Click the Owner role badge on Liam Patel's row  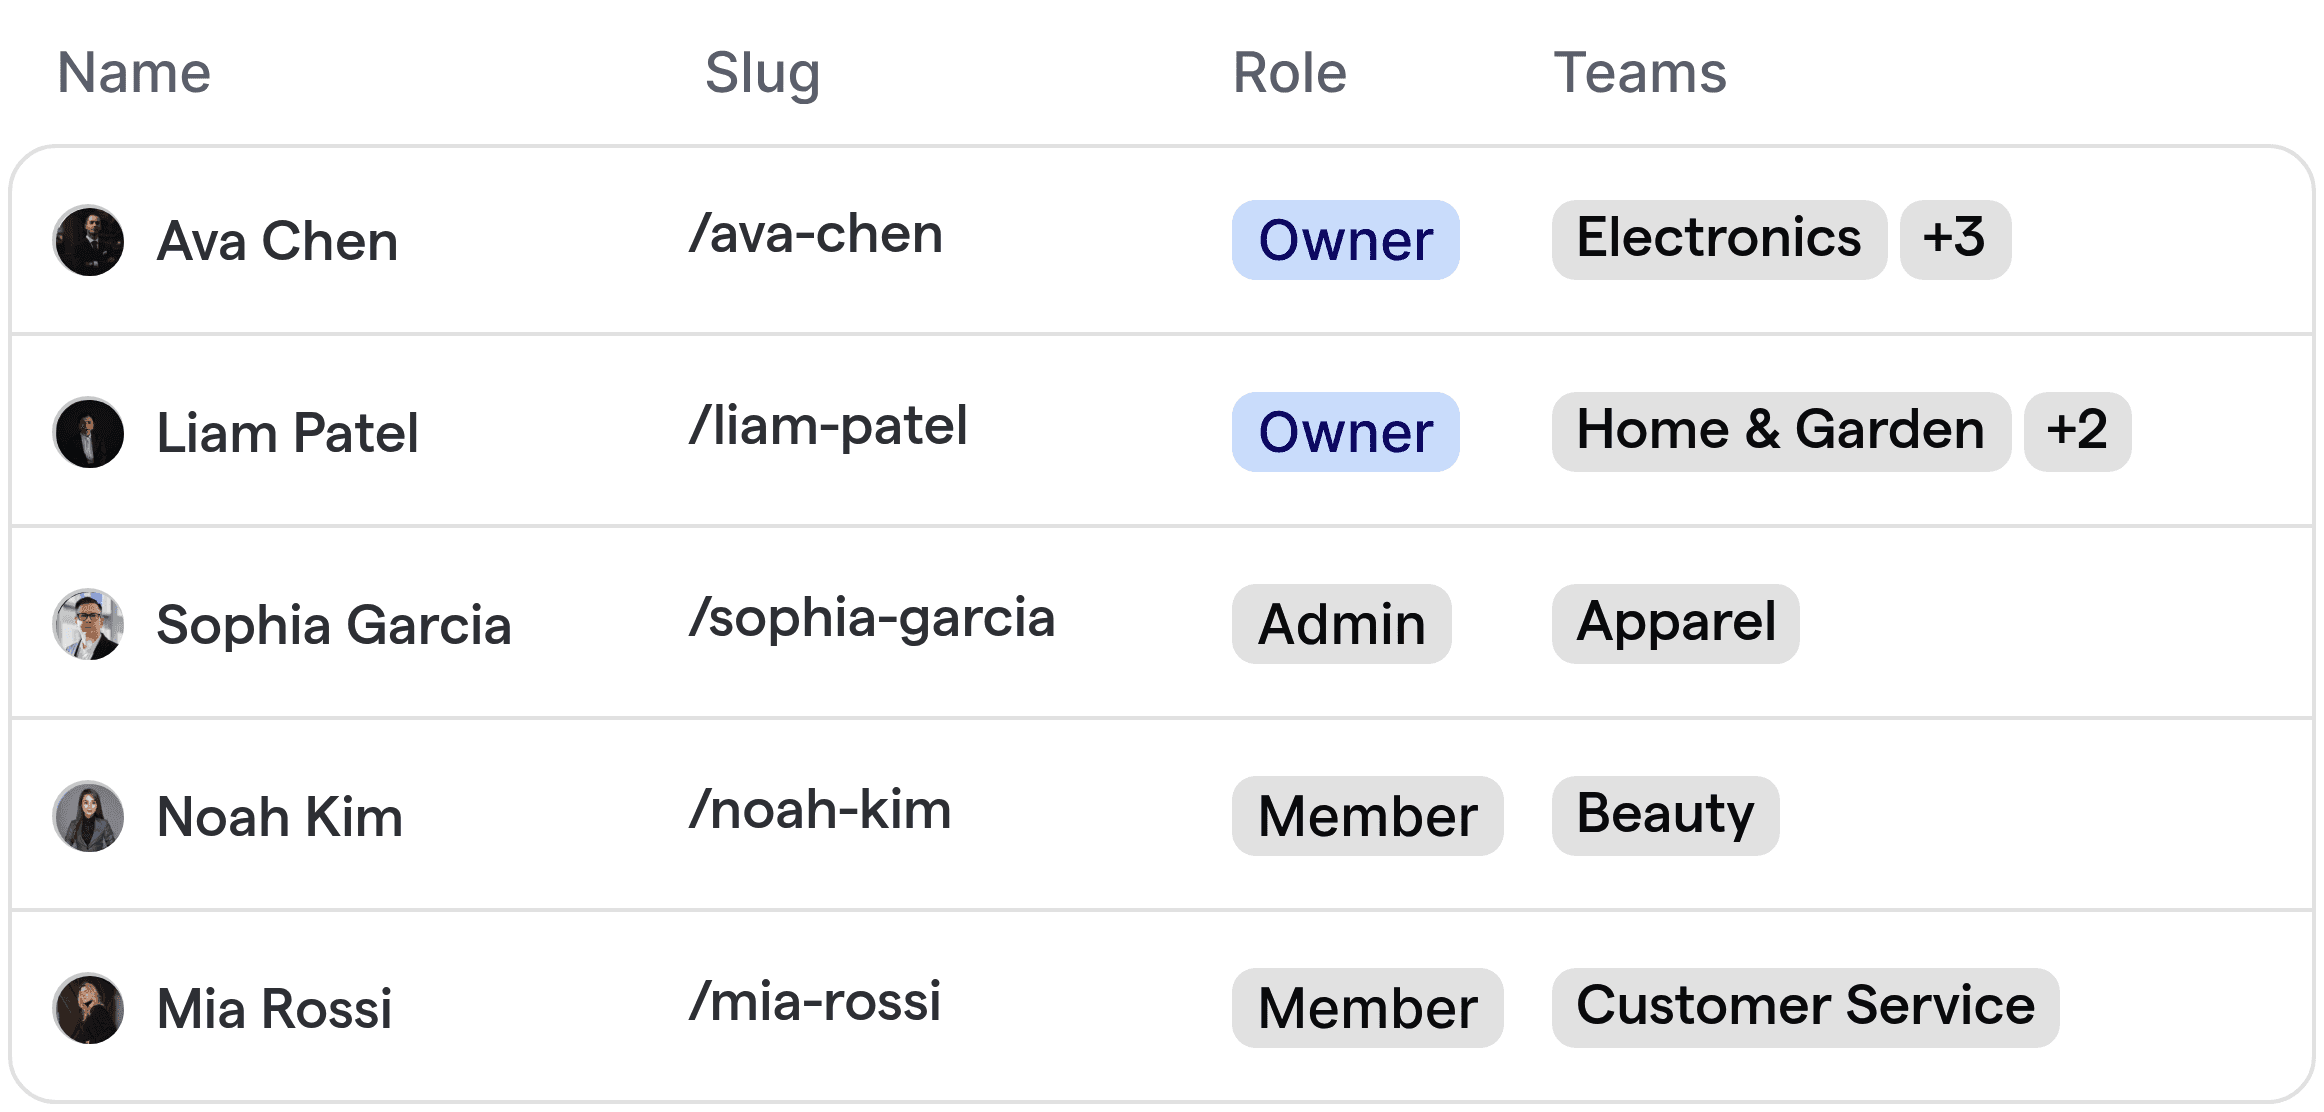[1344, 432]
